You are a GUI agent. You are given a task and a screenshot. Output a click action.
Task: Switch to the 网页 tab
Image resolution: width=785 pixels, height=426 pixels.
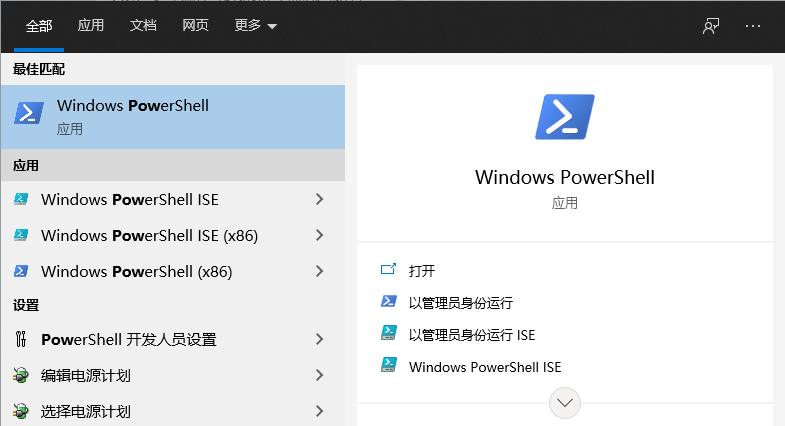click(195, 26)
